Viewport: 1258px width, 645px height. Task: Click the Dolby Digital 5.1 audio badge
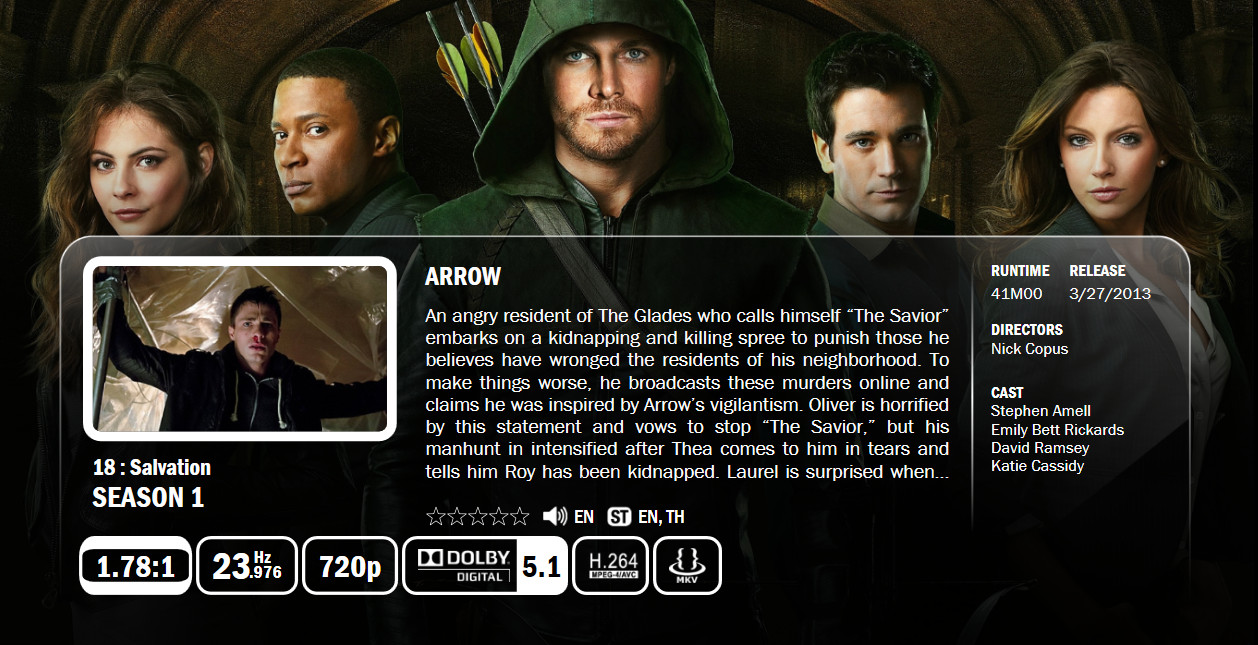click(485, 566)
